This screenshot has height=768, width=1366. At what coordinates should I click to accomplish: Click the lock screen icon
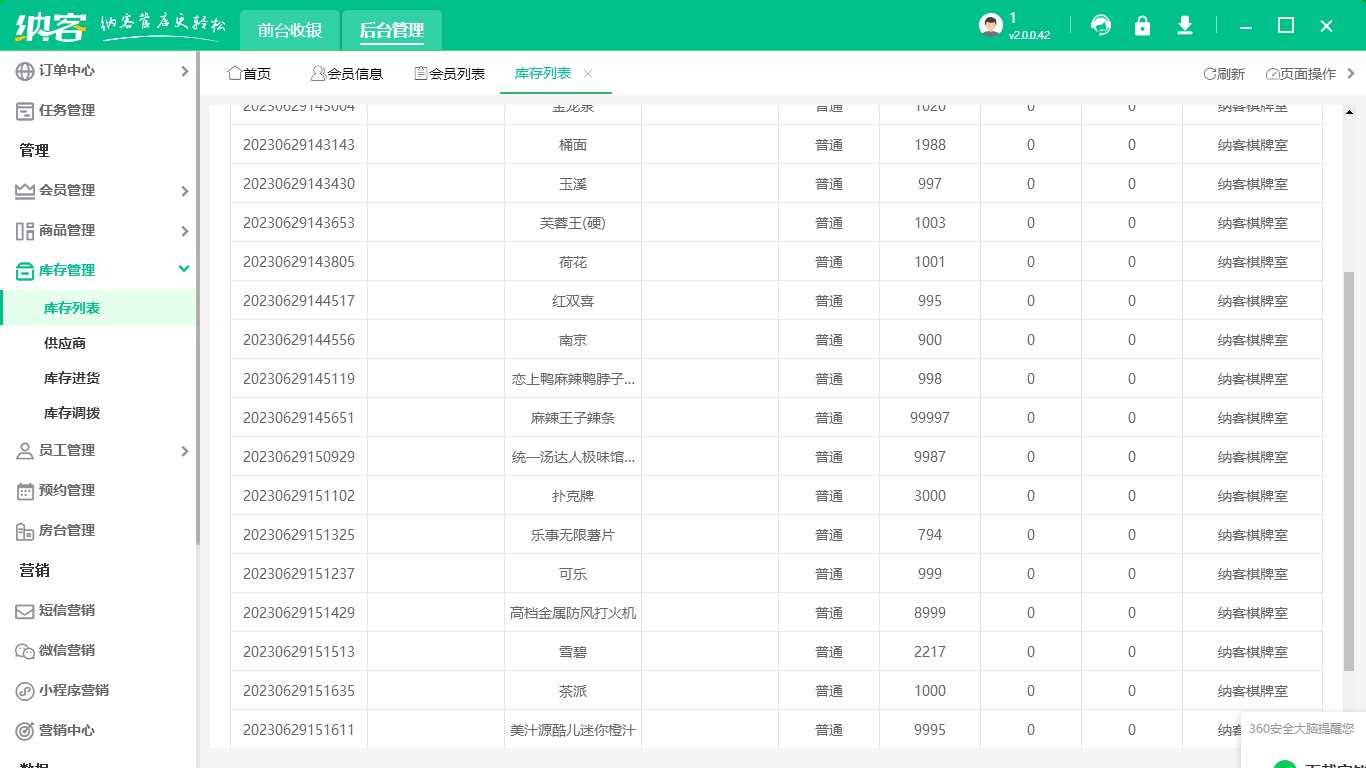tap(1142, 26)
